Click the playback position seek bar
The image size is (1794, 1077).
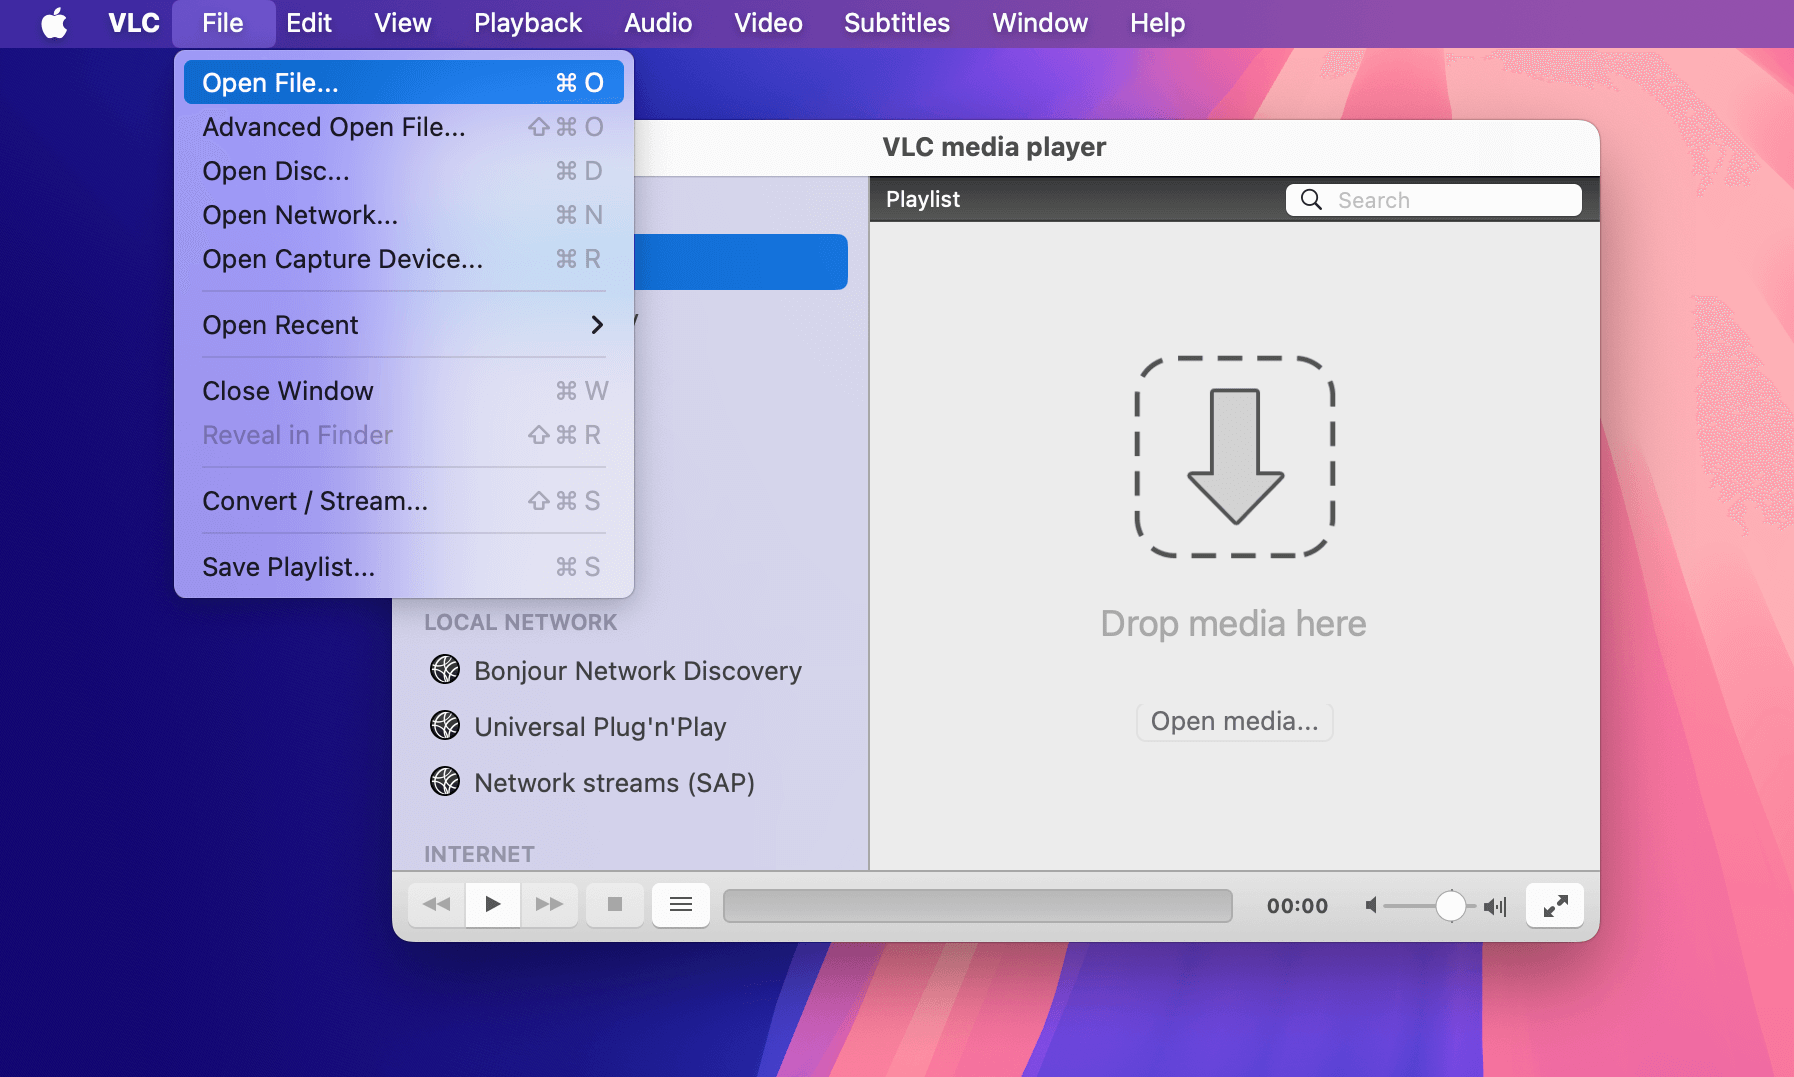pyautogui.click(x=977, y=905)
